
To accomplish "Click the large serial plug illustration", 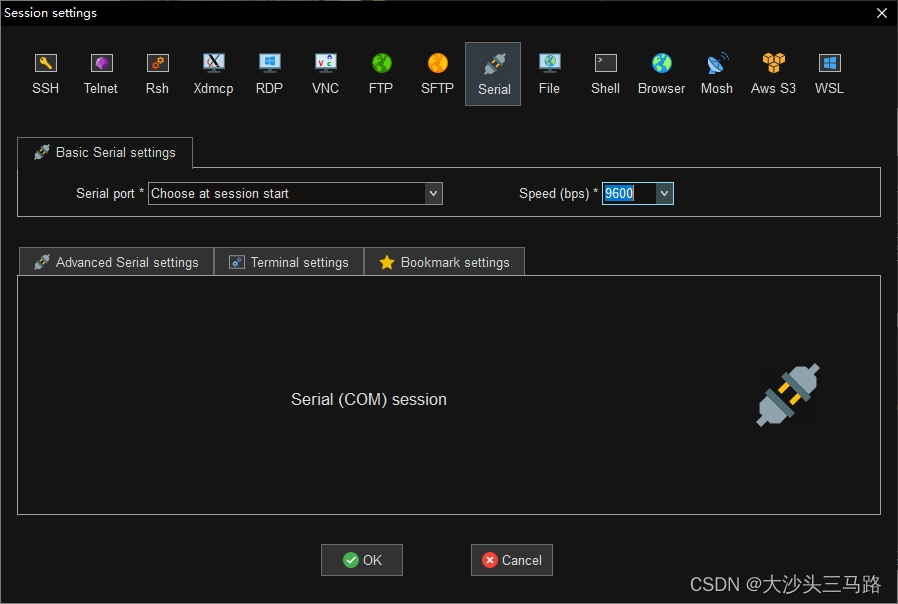I will pyautogui.click(x=788, y=395).
